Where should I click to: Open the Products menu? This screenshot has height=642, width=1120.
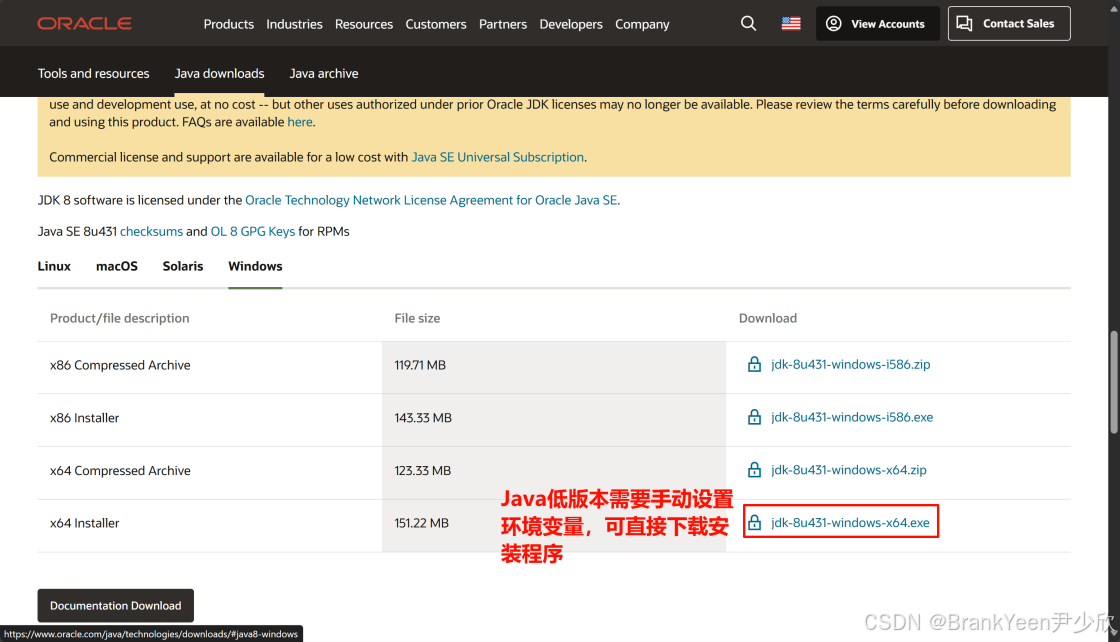[229, 24]
